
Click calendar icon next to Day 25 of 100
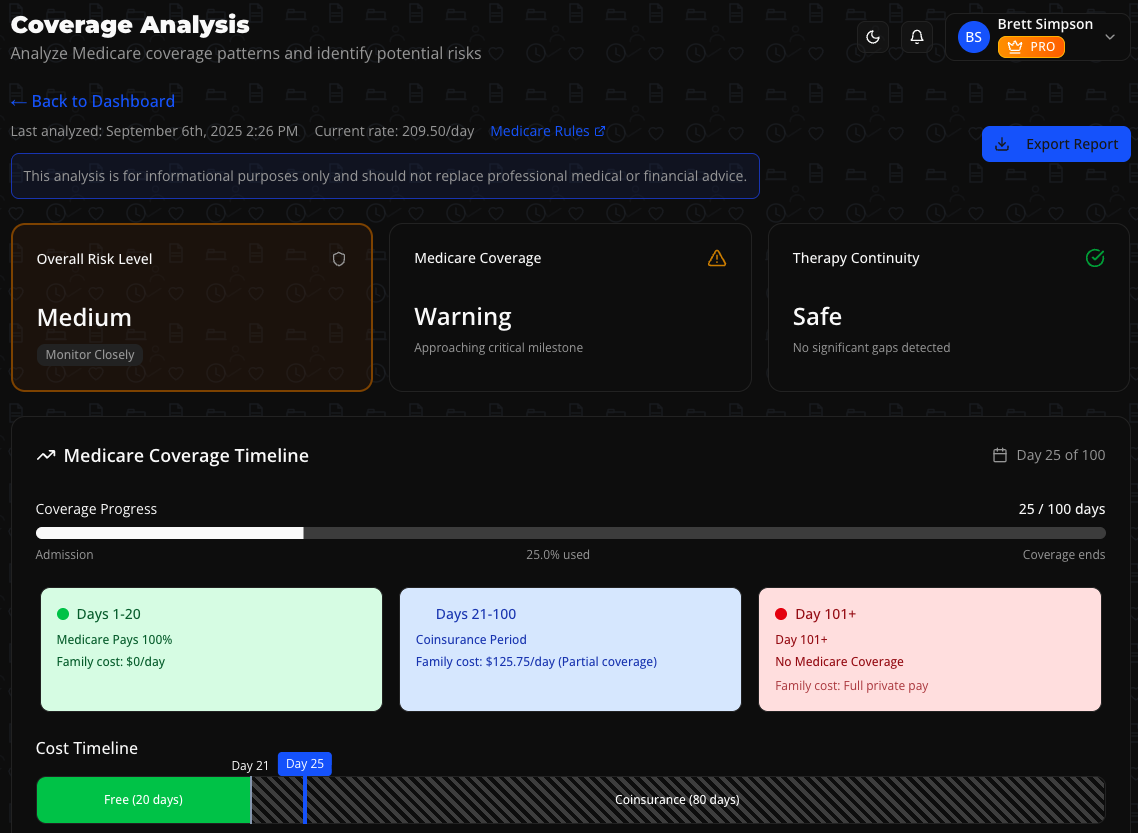point(999,456)
